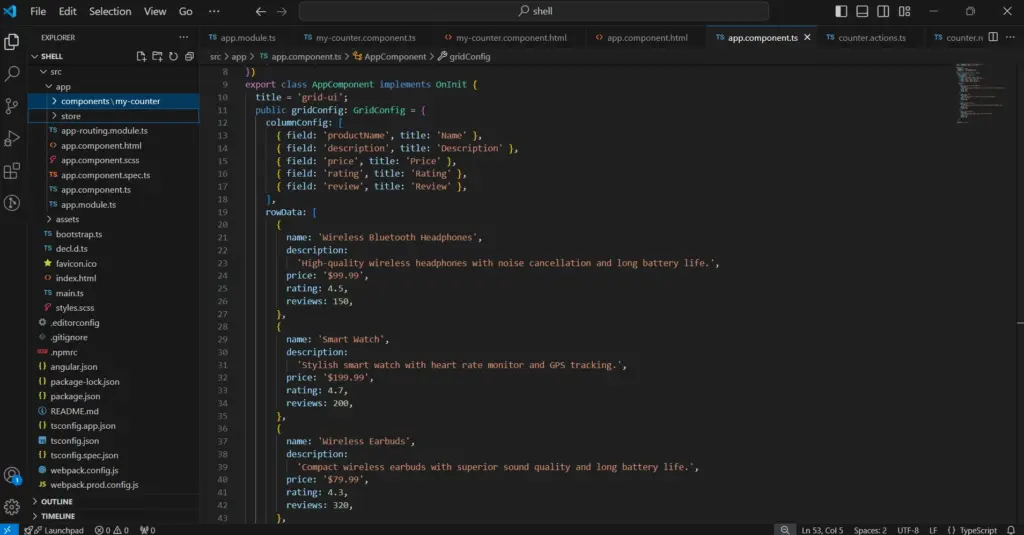The width and height of the screenshot is (1024, 535).
Task: Open the View menu
Action: point(155,11)
